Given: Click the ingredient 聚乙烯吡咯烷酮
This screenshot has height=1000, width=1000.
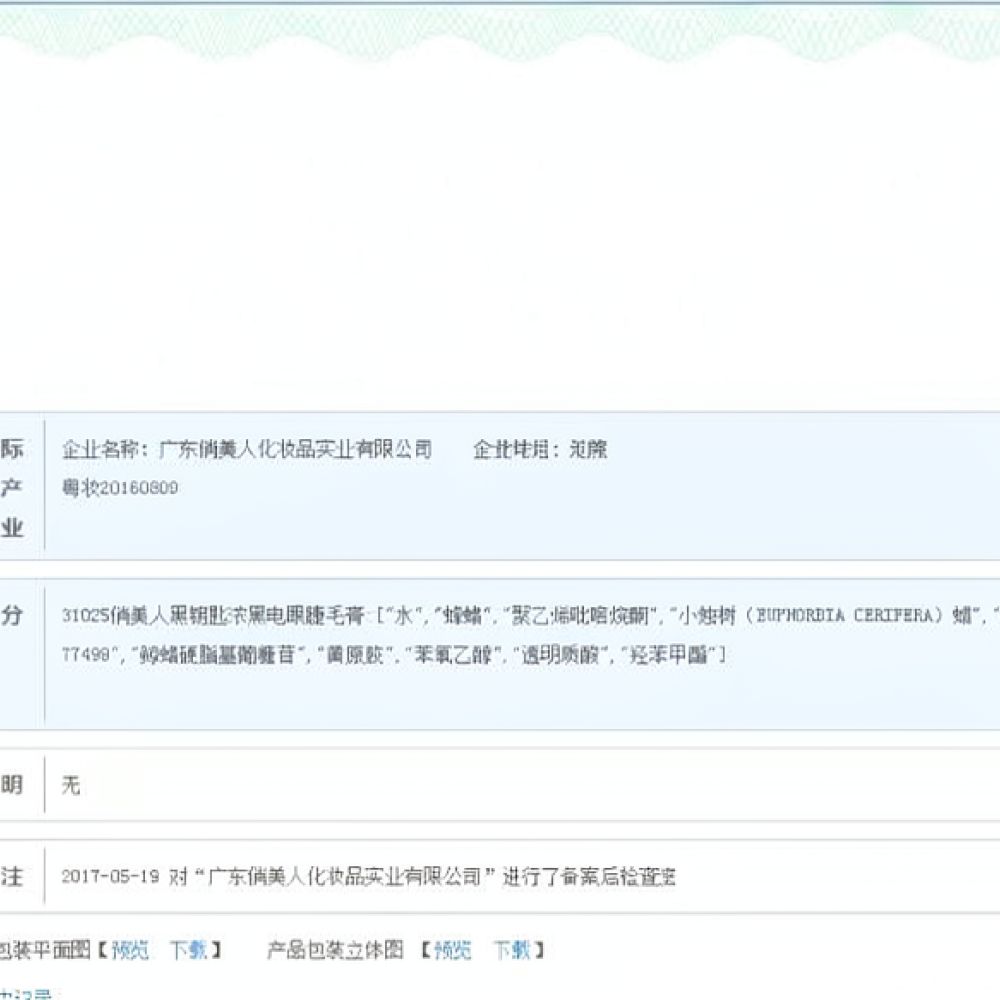Looking at the screenshot, I should (x=580, y=615).
